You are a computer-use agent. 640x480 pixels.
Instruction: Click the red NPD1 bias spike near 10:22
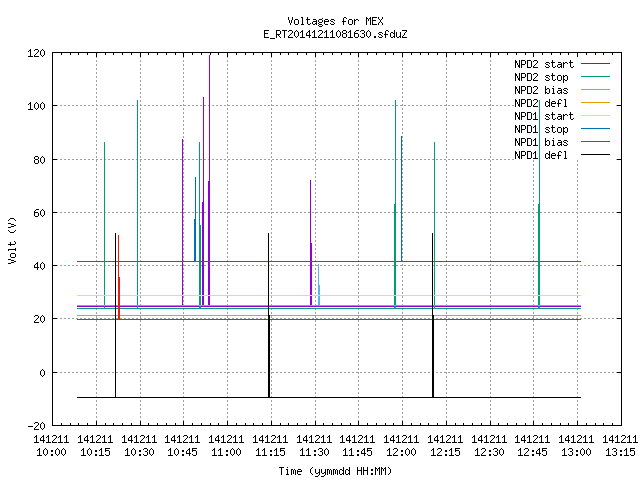pyautogui.click(x=119, y=278)
